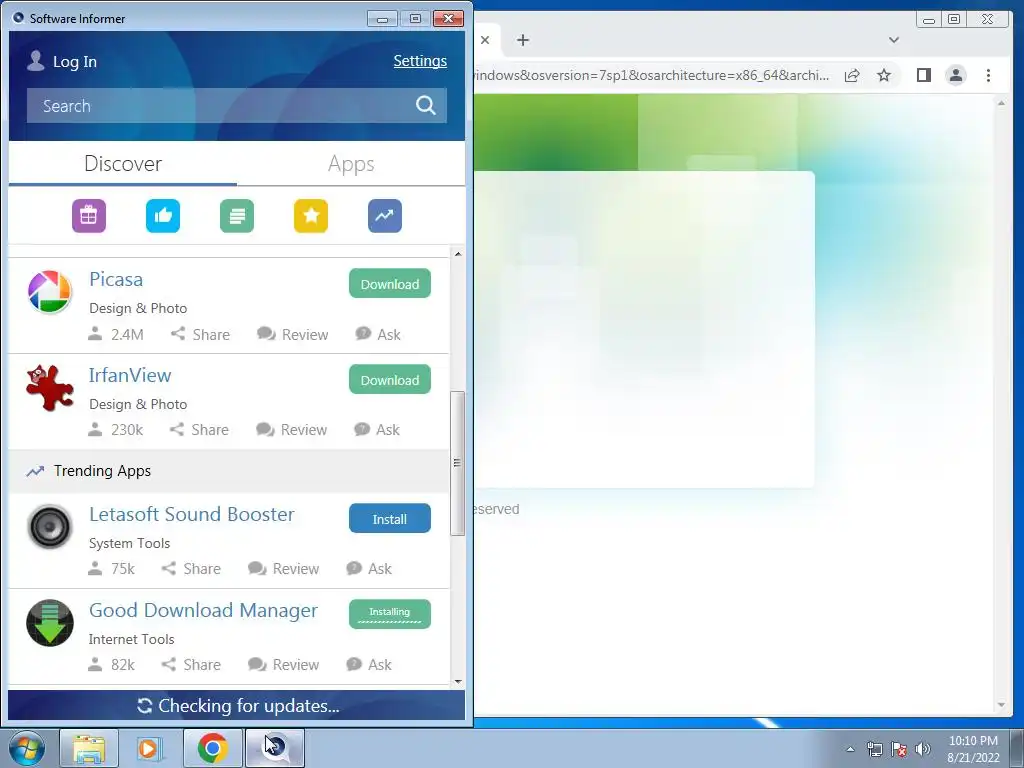Share Letasoft Sound Booster
This screenshot has height=768, width=1024.
click(191, 569)
